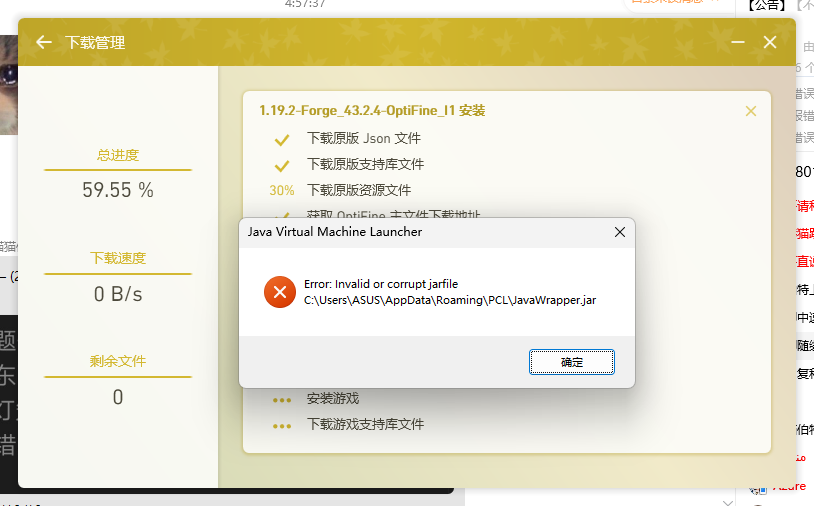The image size is (814, 506).
Task: Click the jarfile error message text
Action: (450, 292)
